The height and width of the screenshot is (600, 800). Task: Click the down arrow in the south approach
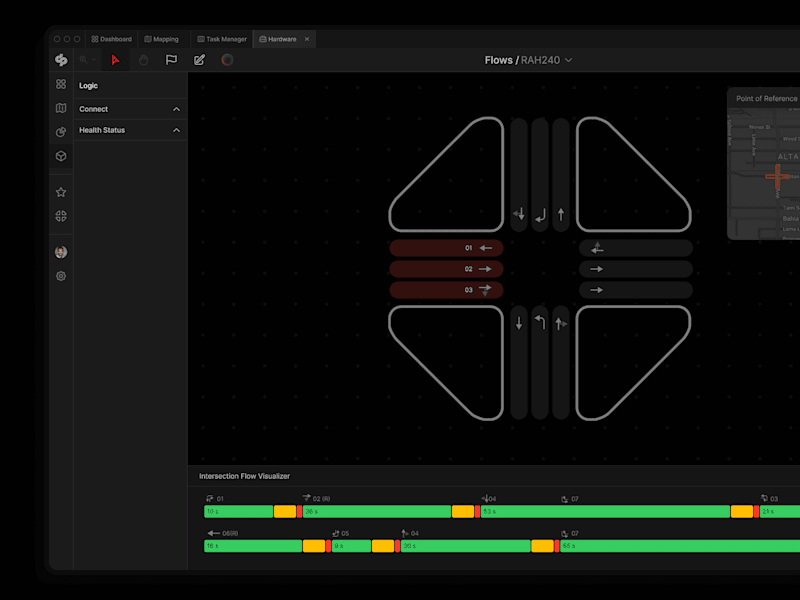tap(519, 323)
